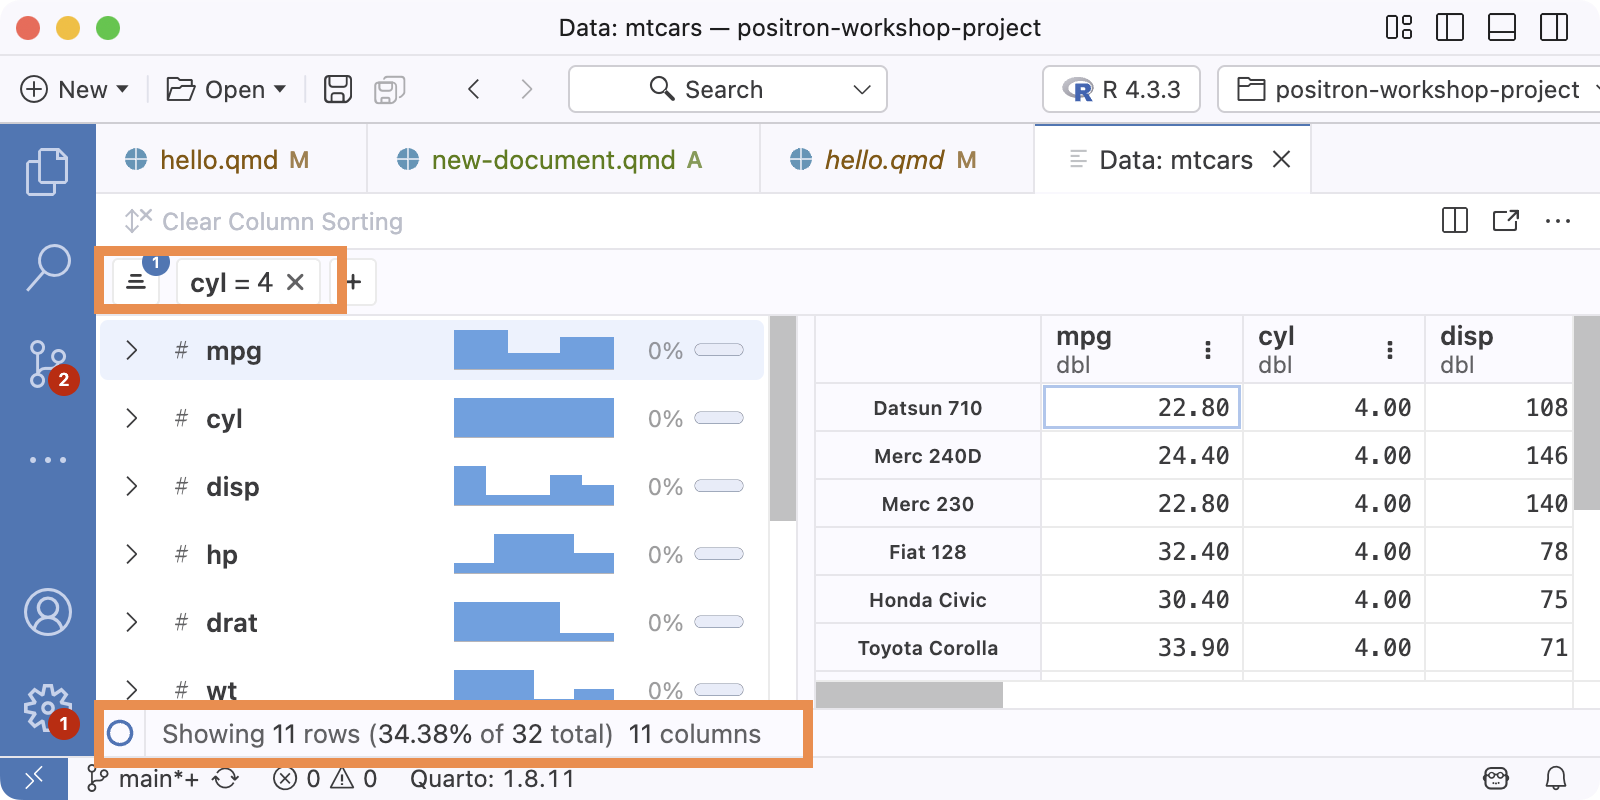Screen dimensions: 1600x800
Task: Expand the hp column summary
Action: 131,554
